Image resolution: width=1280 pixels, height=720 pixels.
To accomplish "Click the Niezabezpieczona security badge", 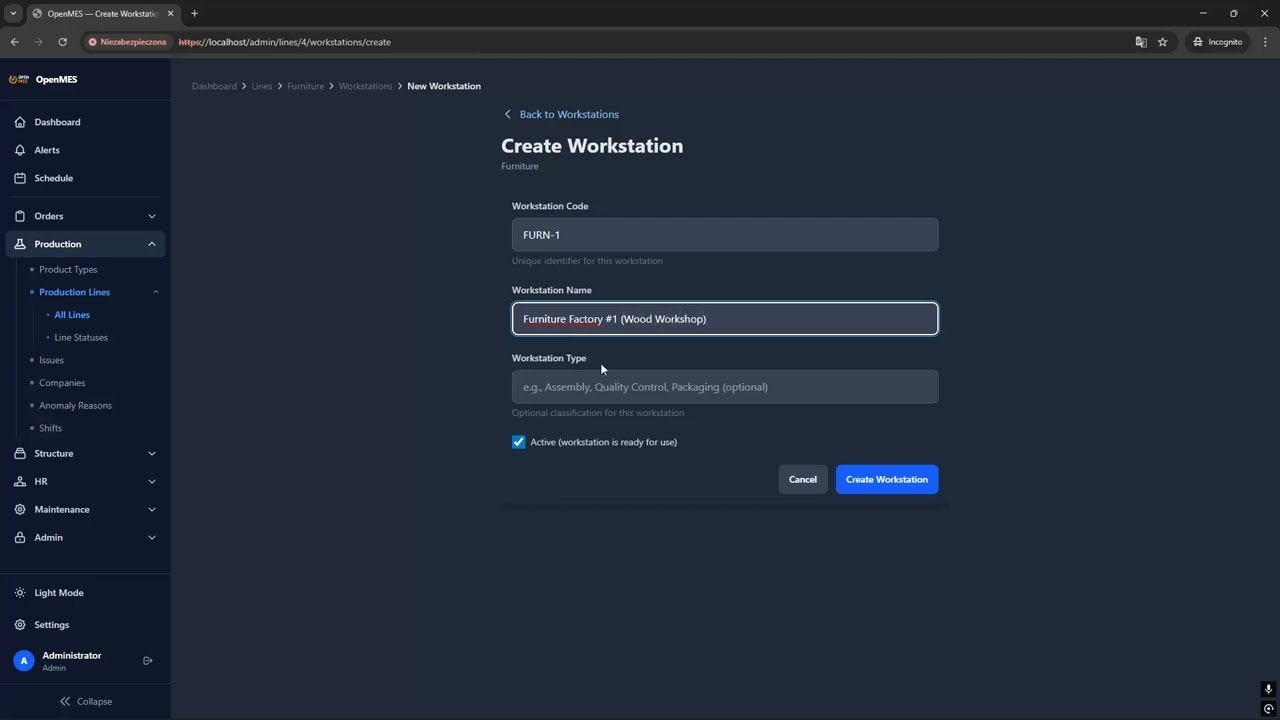I will 127,42.
